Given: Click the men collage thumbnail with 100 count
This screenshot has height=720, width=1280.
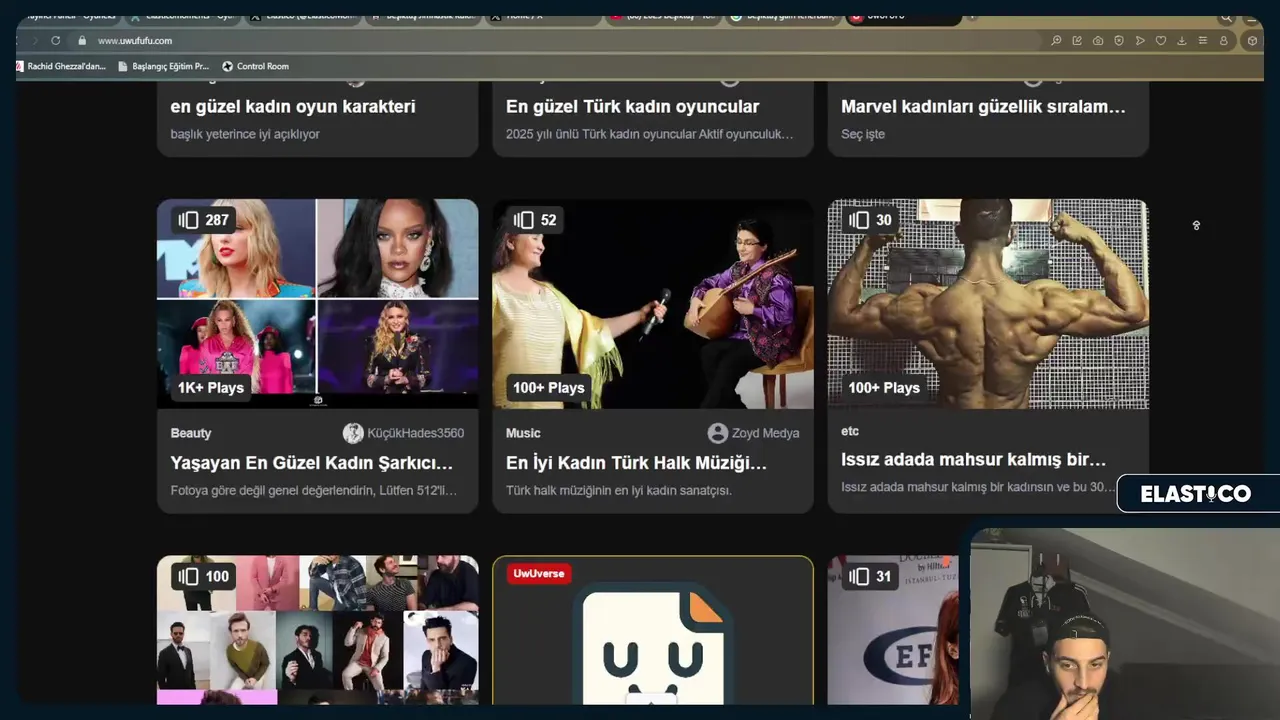Looking at the screenshot, I should click(318, 630).
